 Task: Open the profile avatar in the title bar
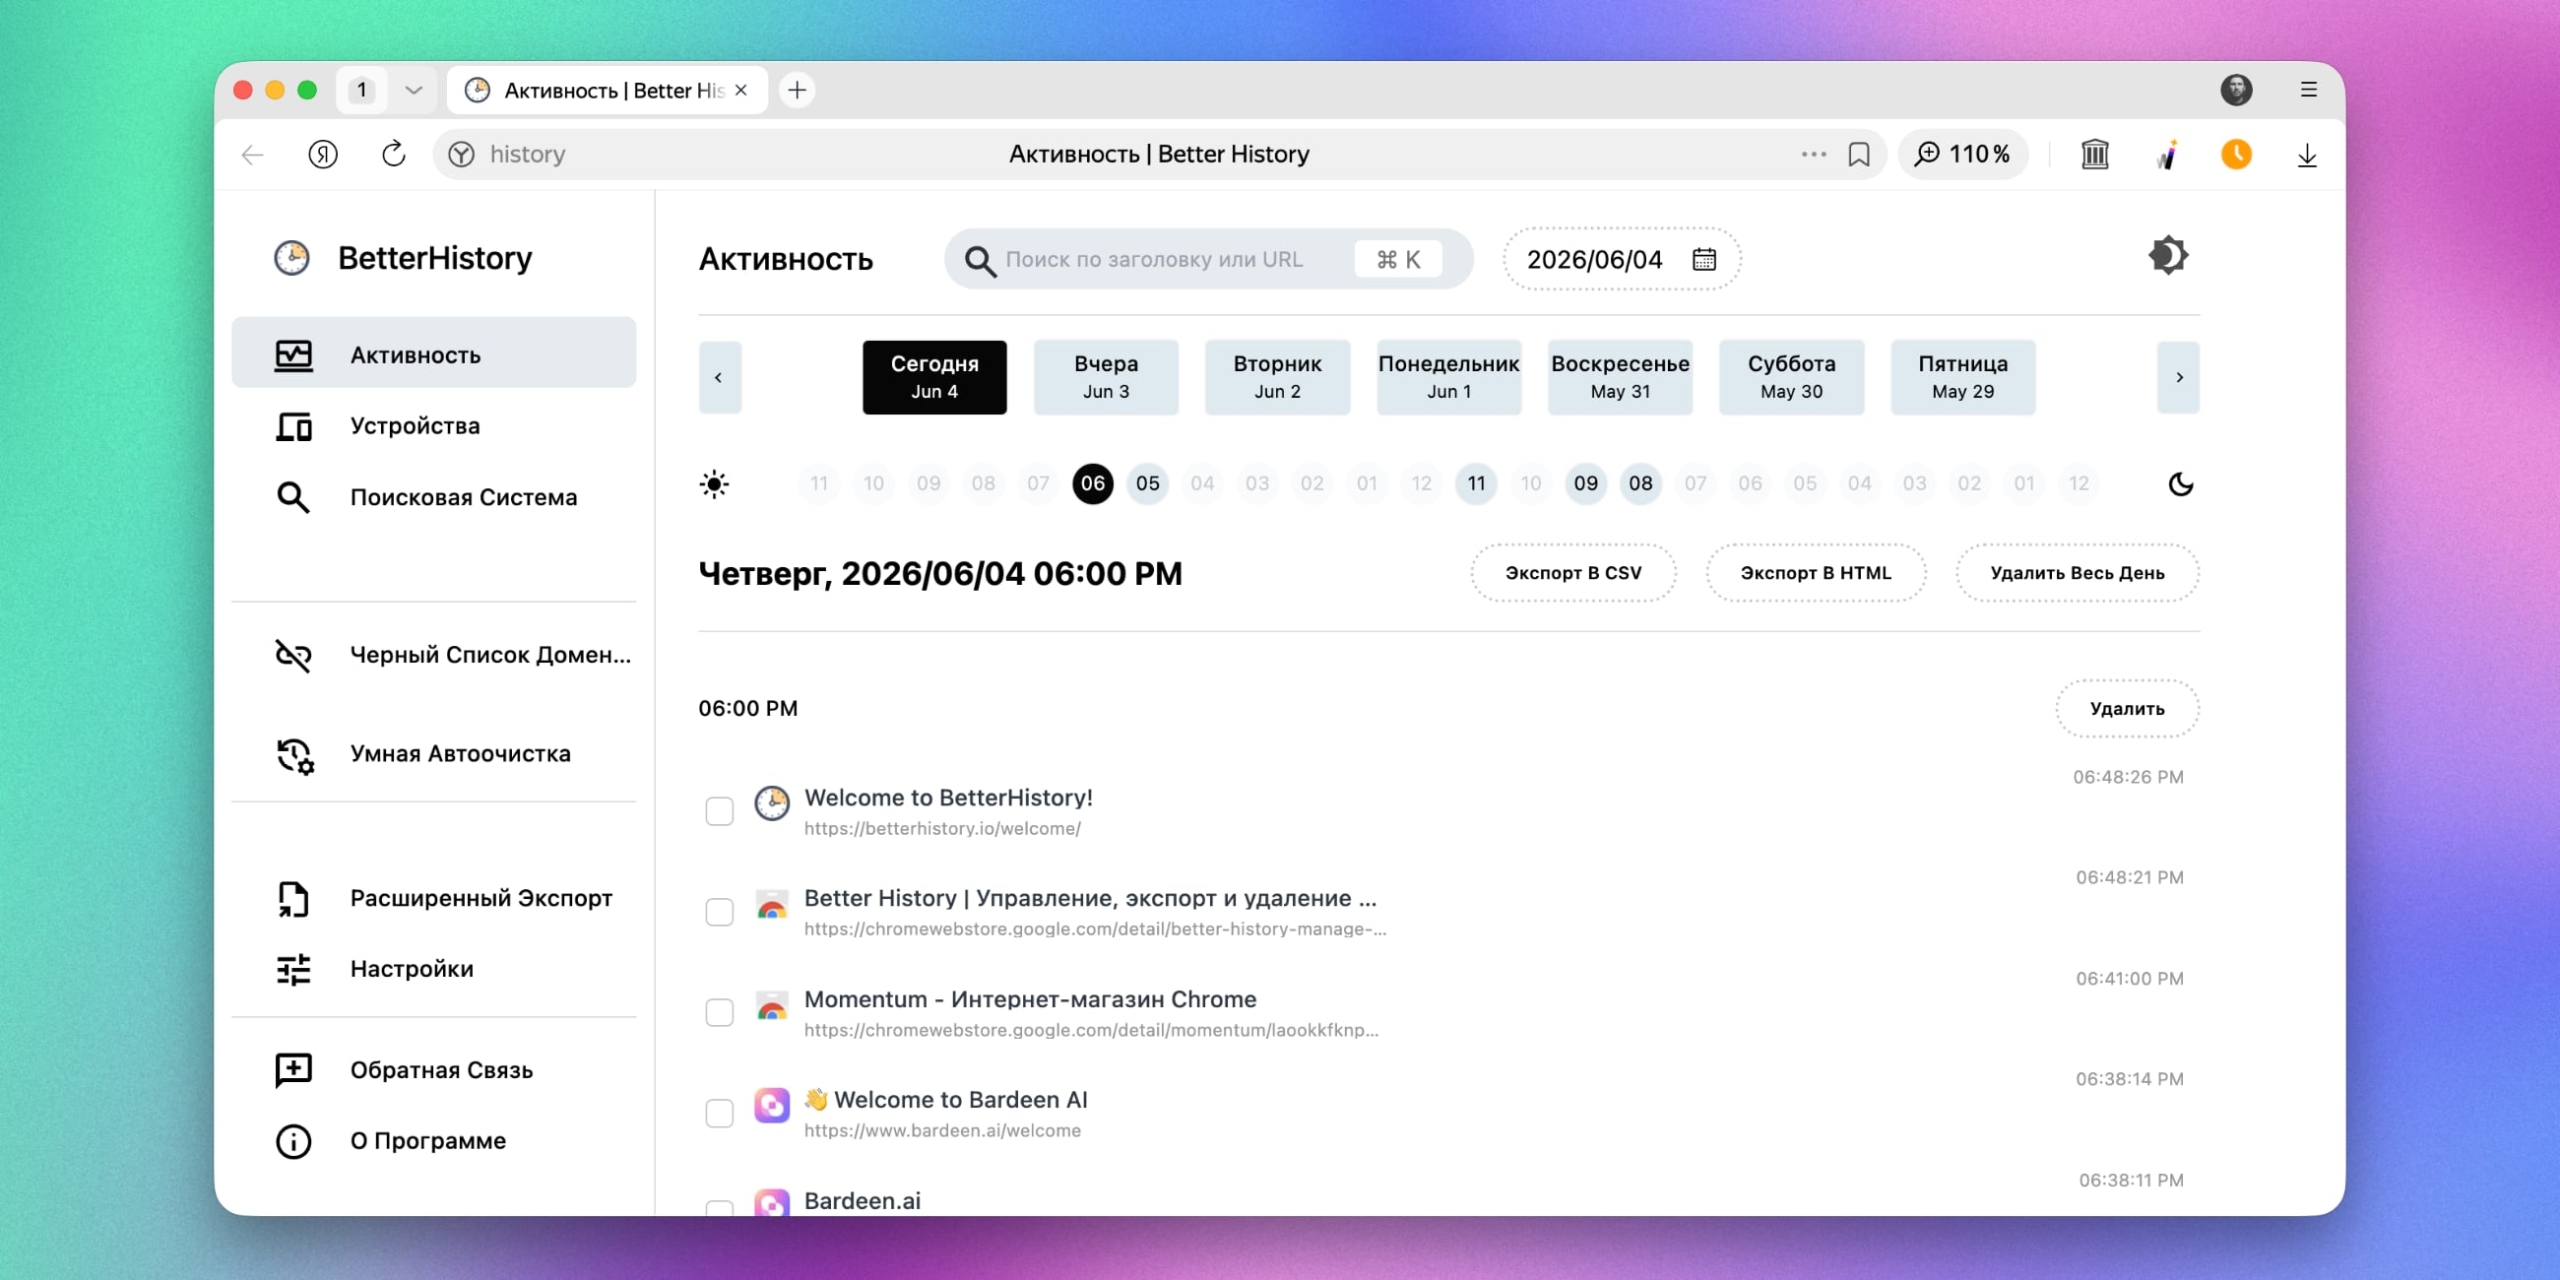pyautogui.click(x=2237, y=90)
